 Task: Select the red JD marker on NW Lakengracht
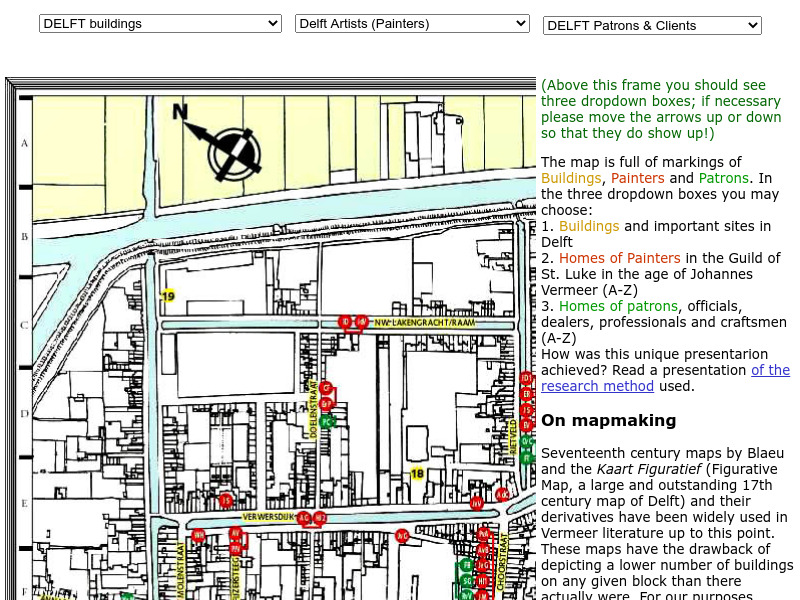tap(345, 322)
